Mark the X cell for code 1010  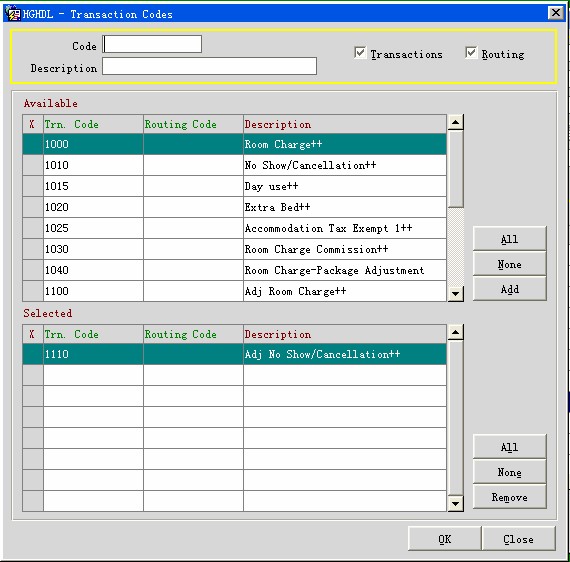coord(33,165)
